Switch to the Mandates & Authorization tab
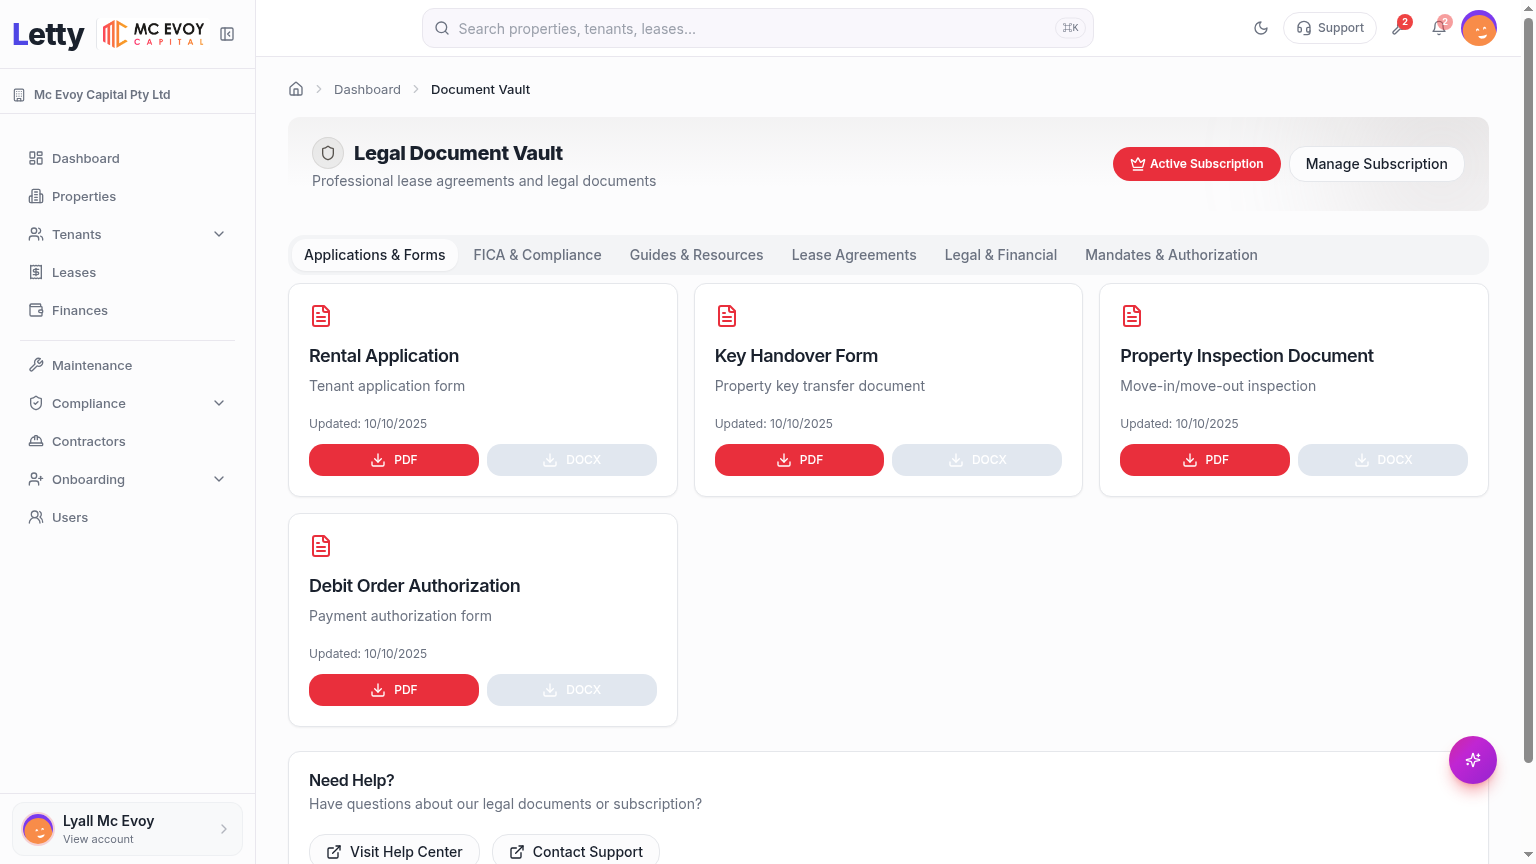The width and height of the screenshot is (1536, 864). click(x=1171, y=255)
